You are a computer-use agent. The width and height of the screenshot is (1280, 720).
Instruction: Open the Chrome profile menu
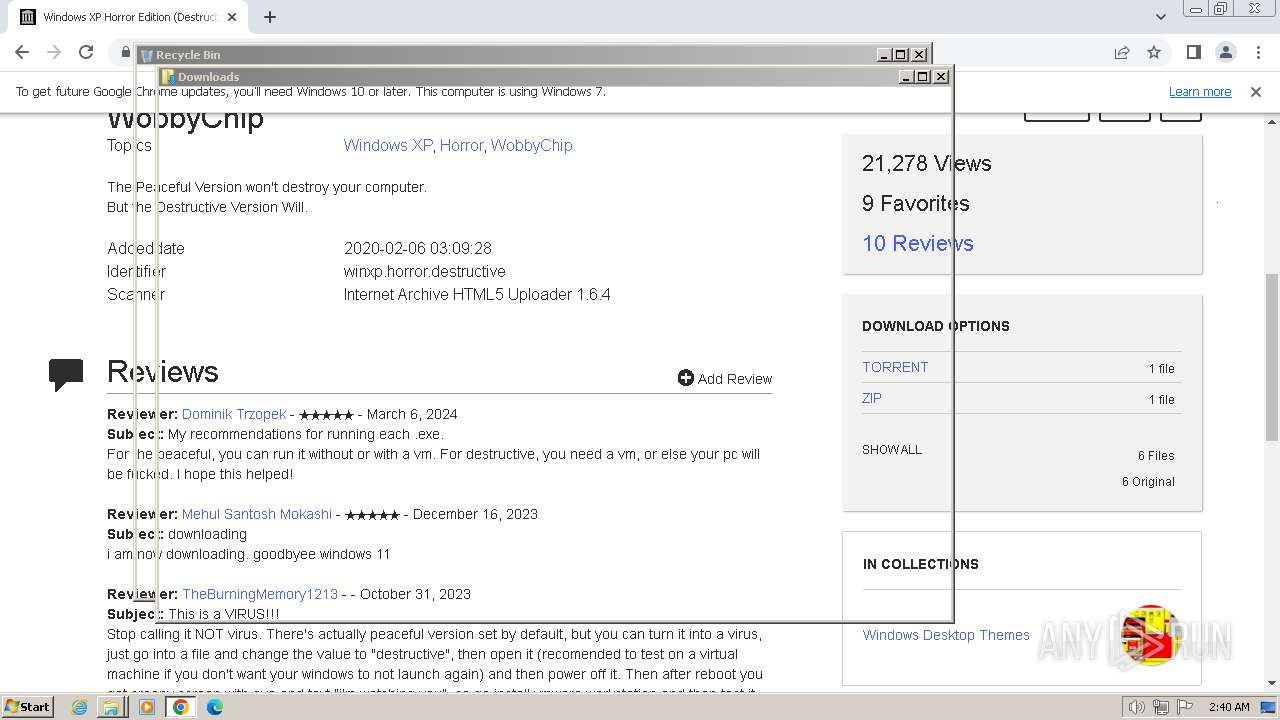click(1225, 52)
